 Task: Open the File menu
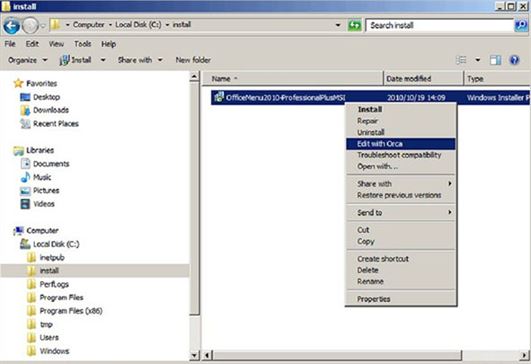10,44
